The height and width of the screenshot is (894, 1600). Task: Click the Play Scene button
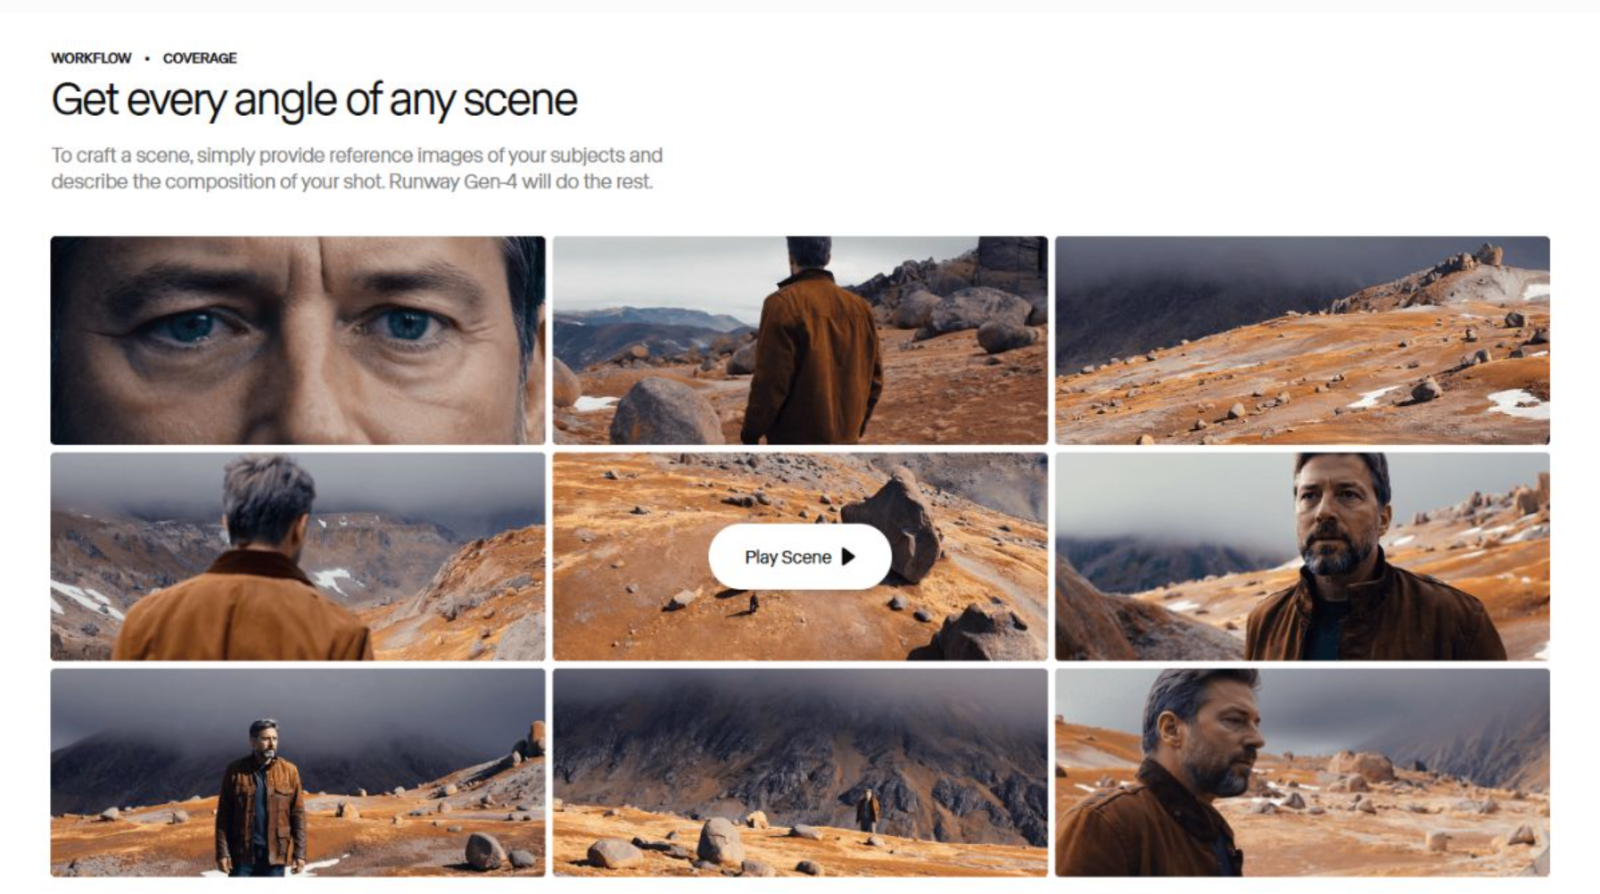800,557
